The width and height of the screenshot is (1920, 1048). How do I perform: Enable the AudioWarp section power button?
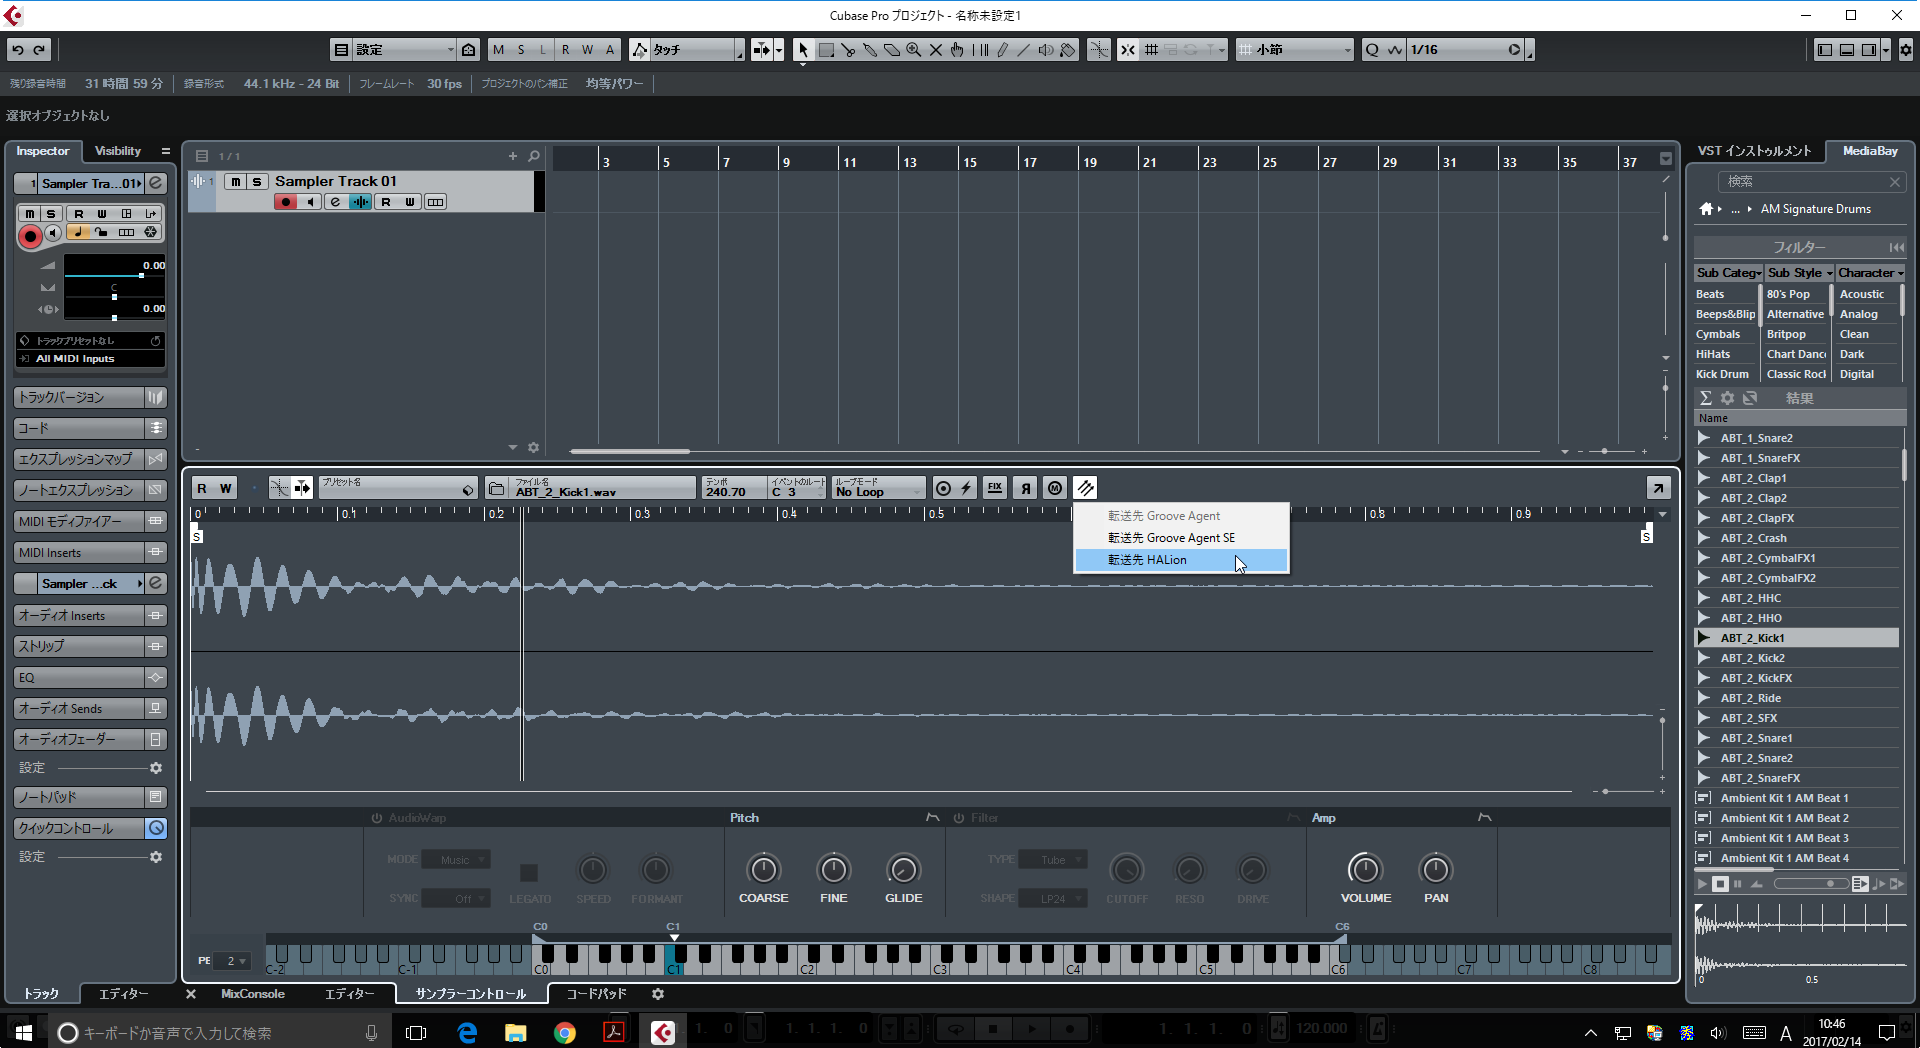(377, 818)
